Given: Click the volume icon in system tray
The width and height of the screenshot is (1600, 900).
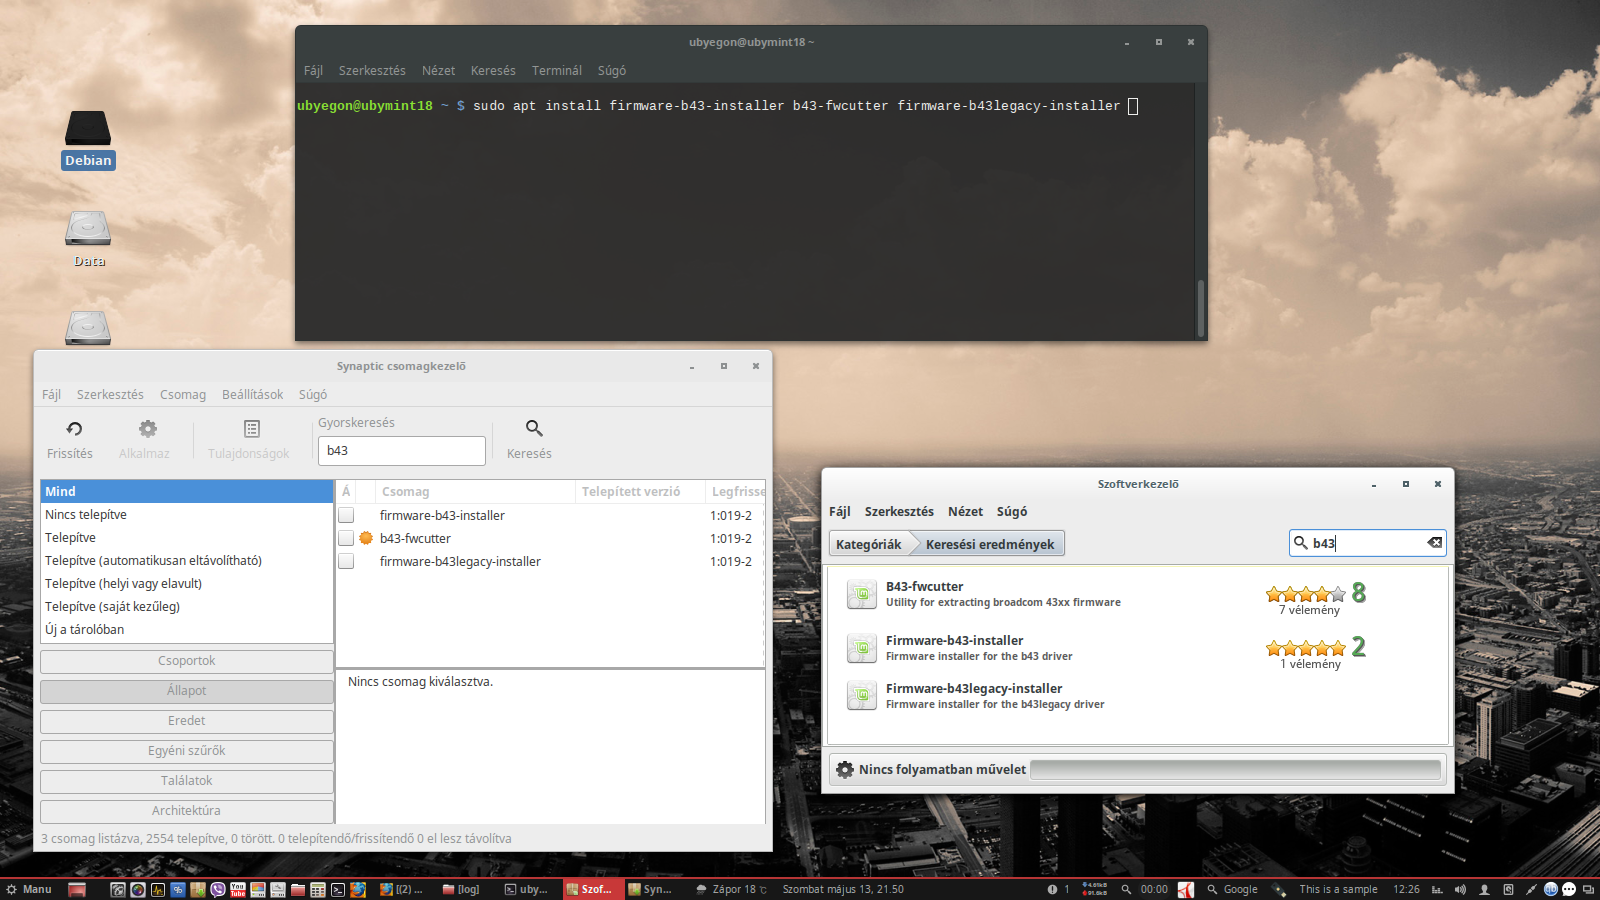Looking at the screenshot, I should 1460,889.
